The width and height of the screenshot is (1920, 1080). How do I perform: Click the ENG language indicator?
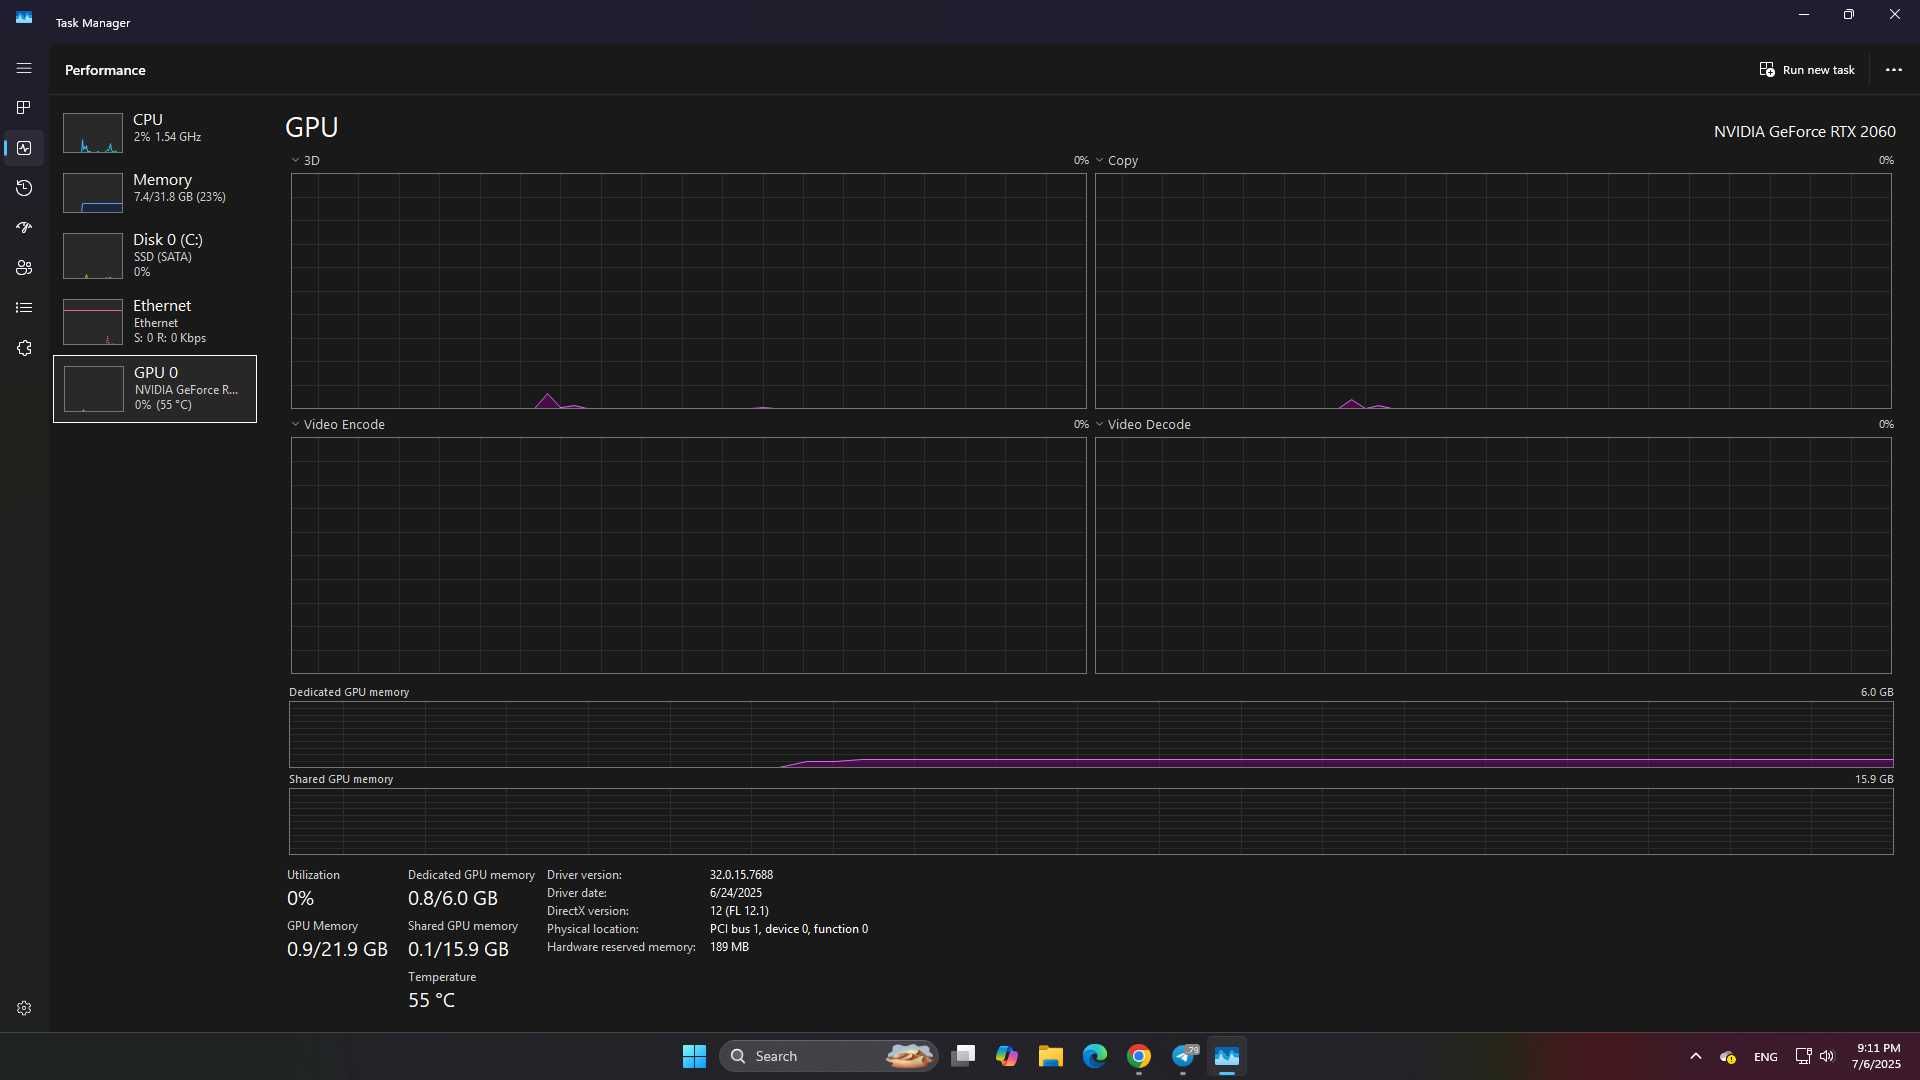point(1765,1057)
